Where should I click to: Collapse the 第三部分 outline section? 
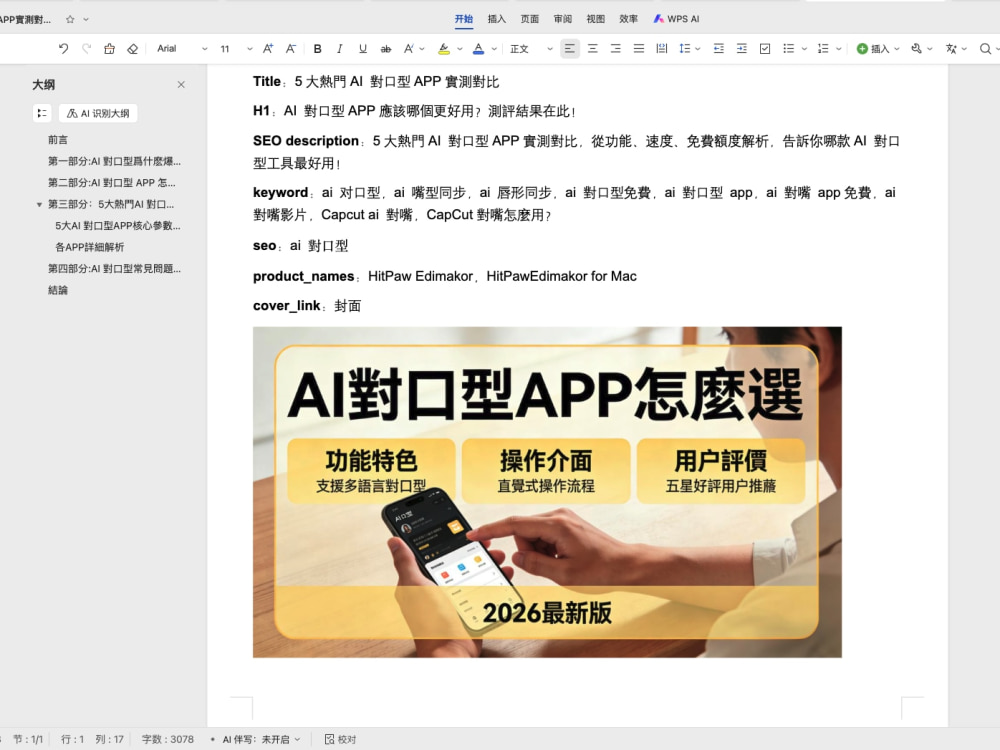tap(39, 205)
